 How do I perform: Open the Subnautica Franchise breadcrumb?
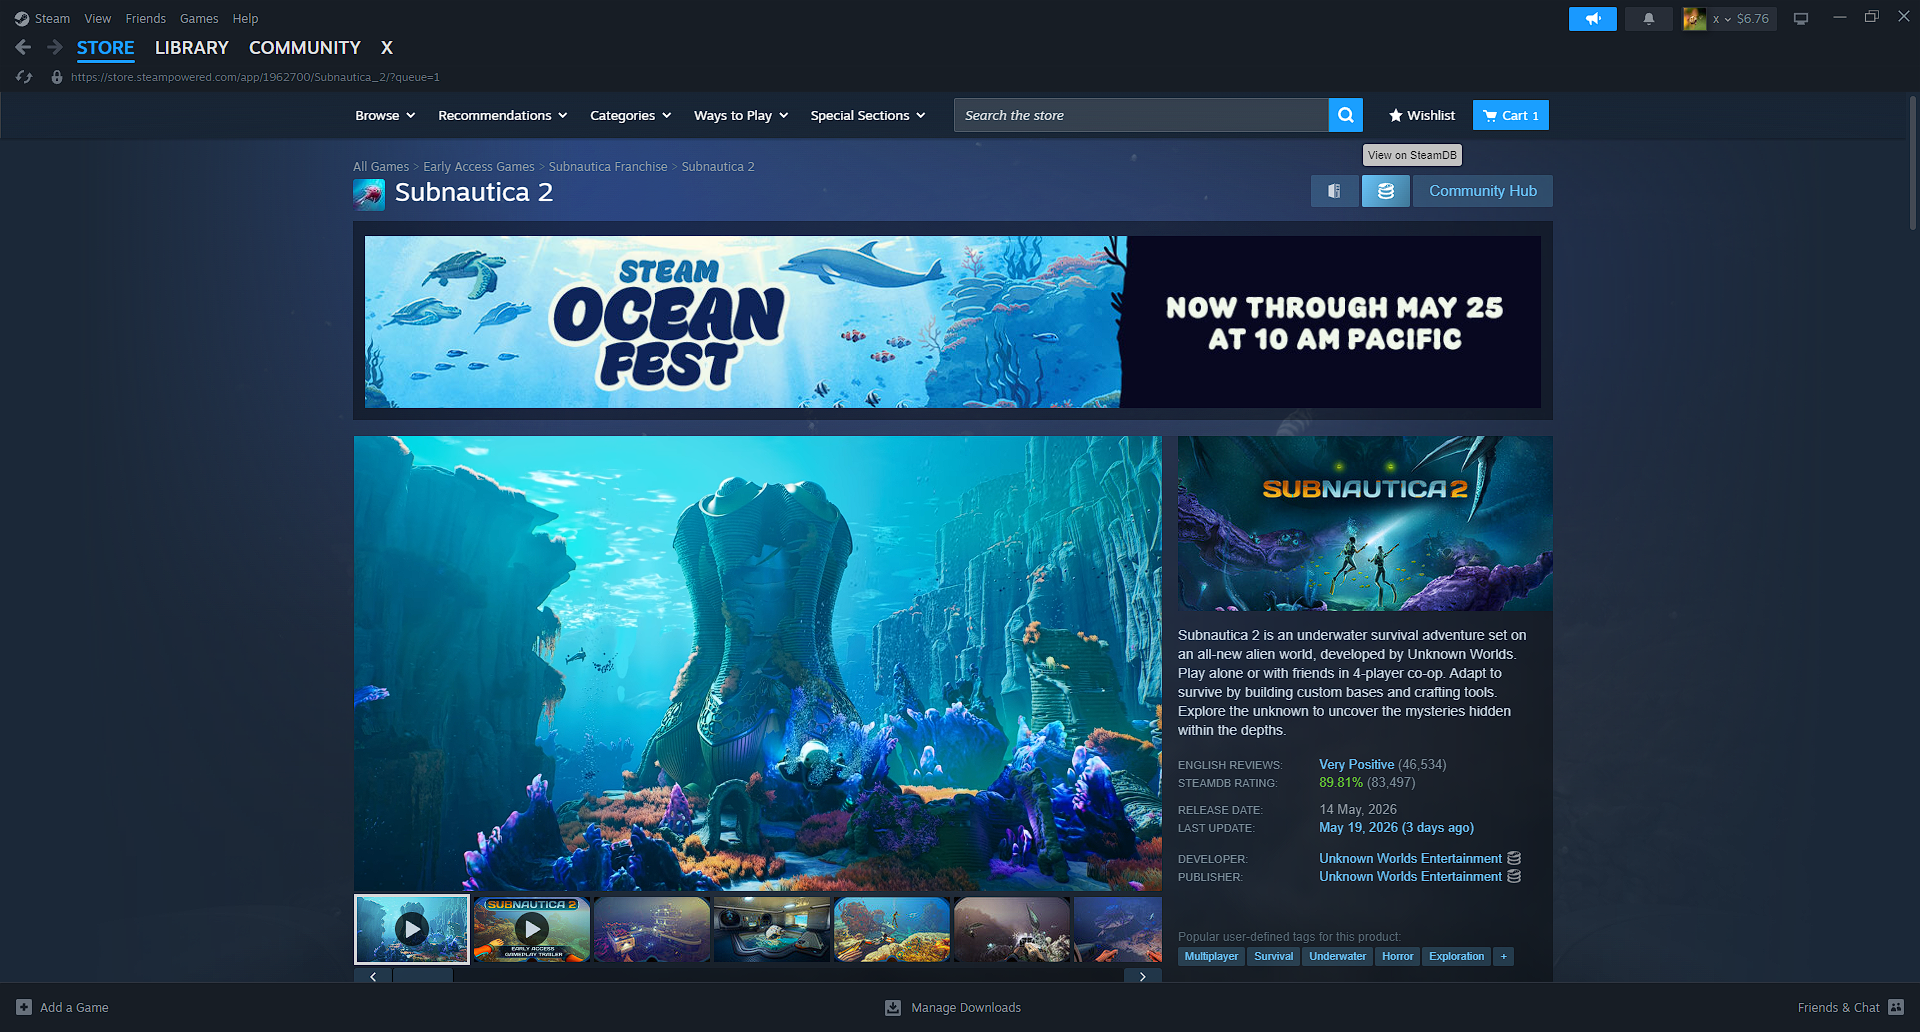608,167
